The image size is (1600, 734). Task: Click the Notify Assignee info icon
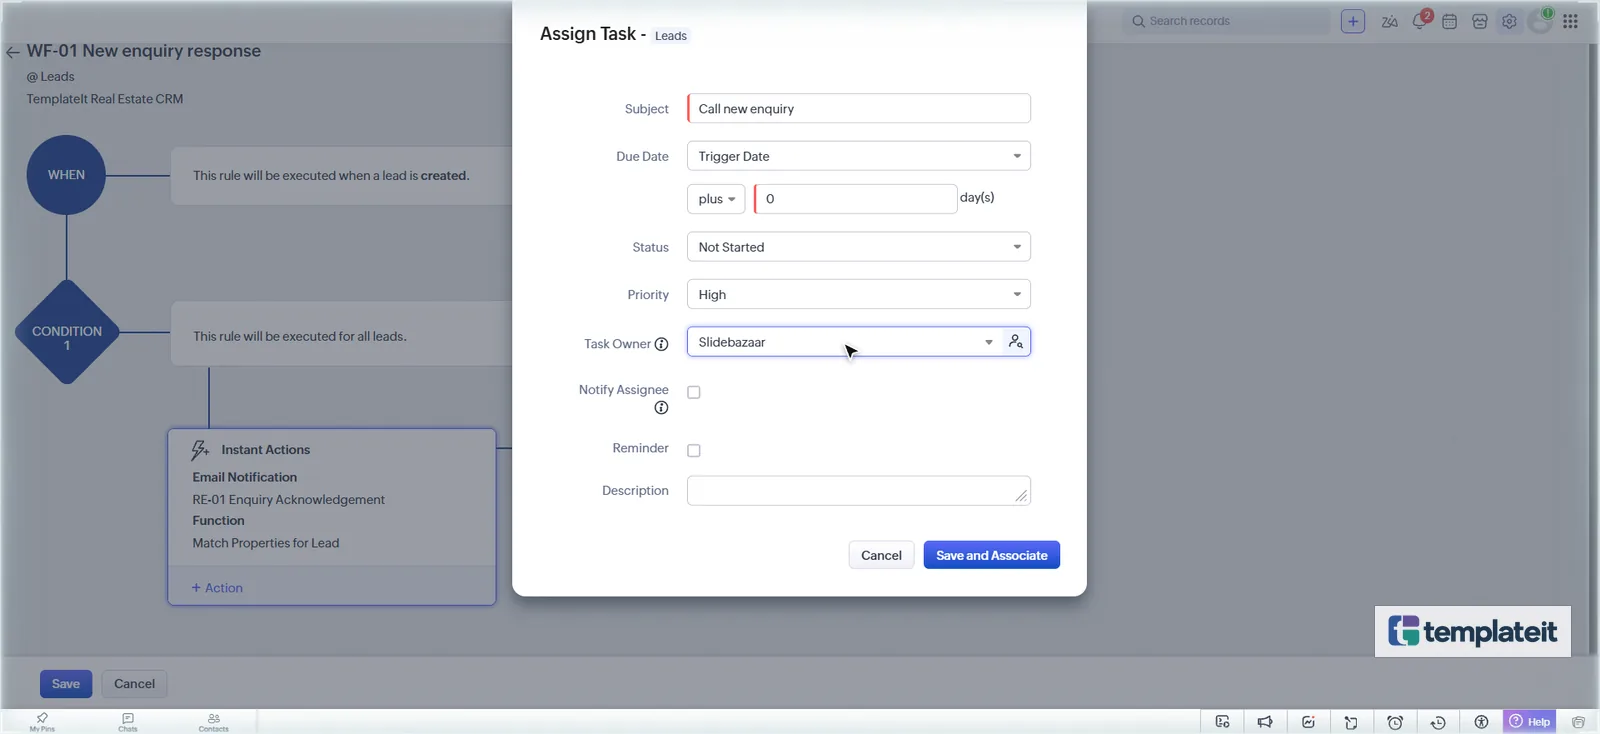coord(661,408)
